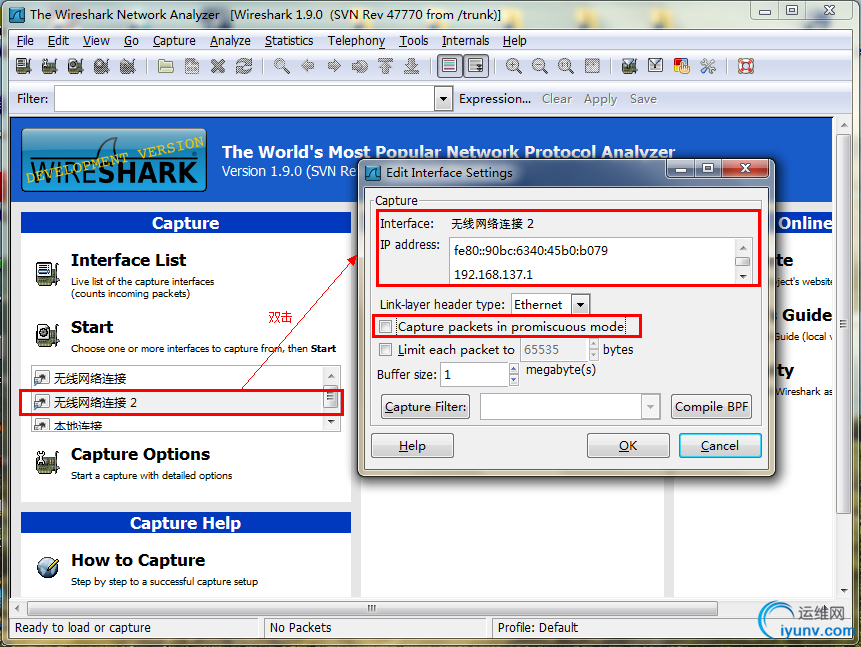Open the capture filters toolbar icon
The height and width of the screenshot is (647, 861).
click(x=629, y=66)
